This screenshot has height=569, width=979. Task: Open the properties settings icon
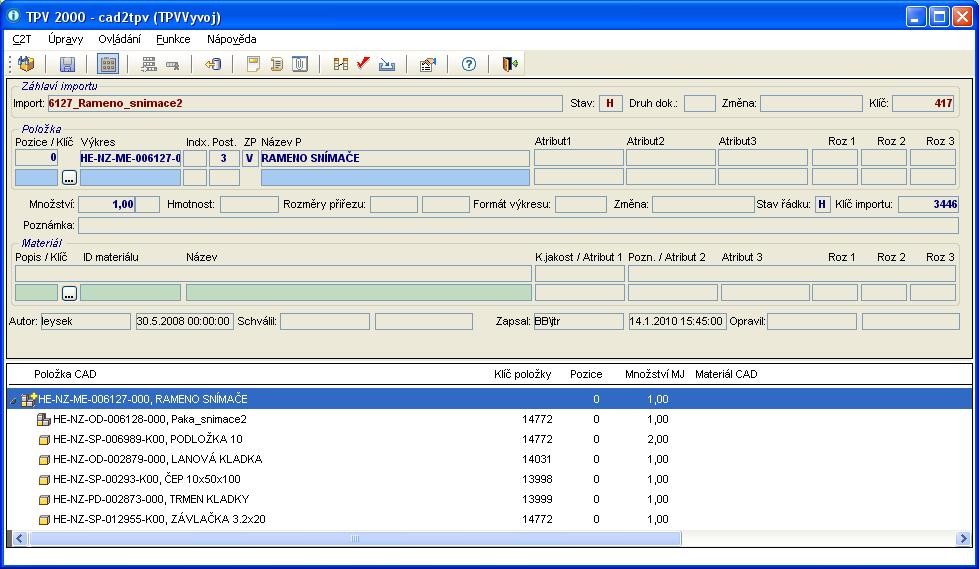(428, 64)
